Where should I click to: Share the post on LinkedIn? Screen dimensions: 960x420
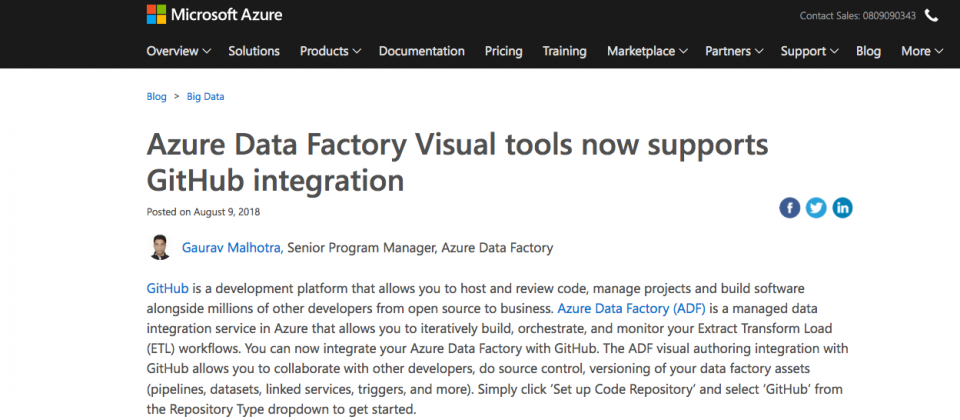coord(842,208)
